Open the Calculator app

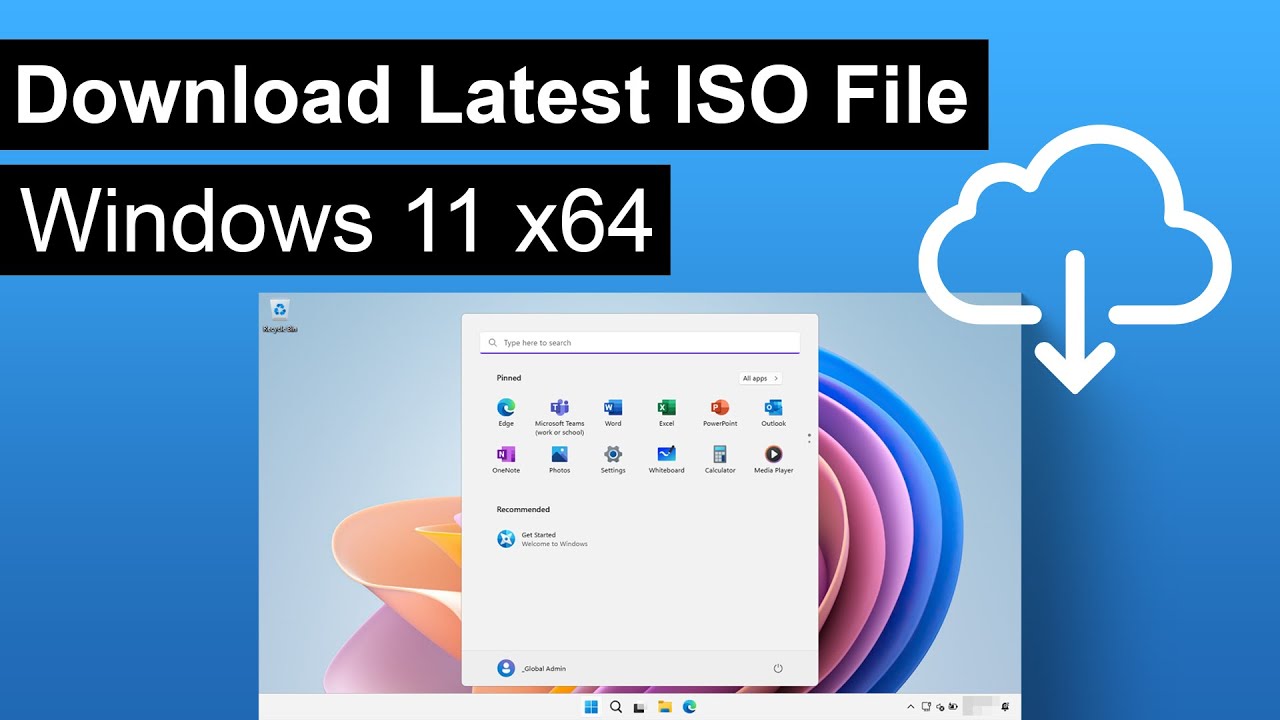pos(720,459)
